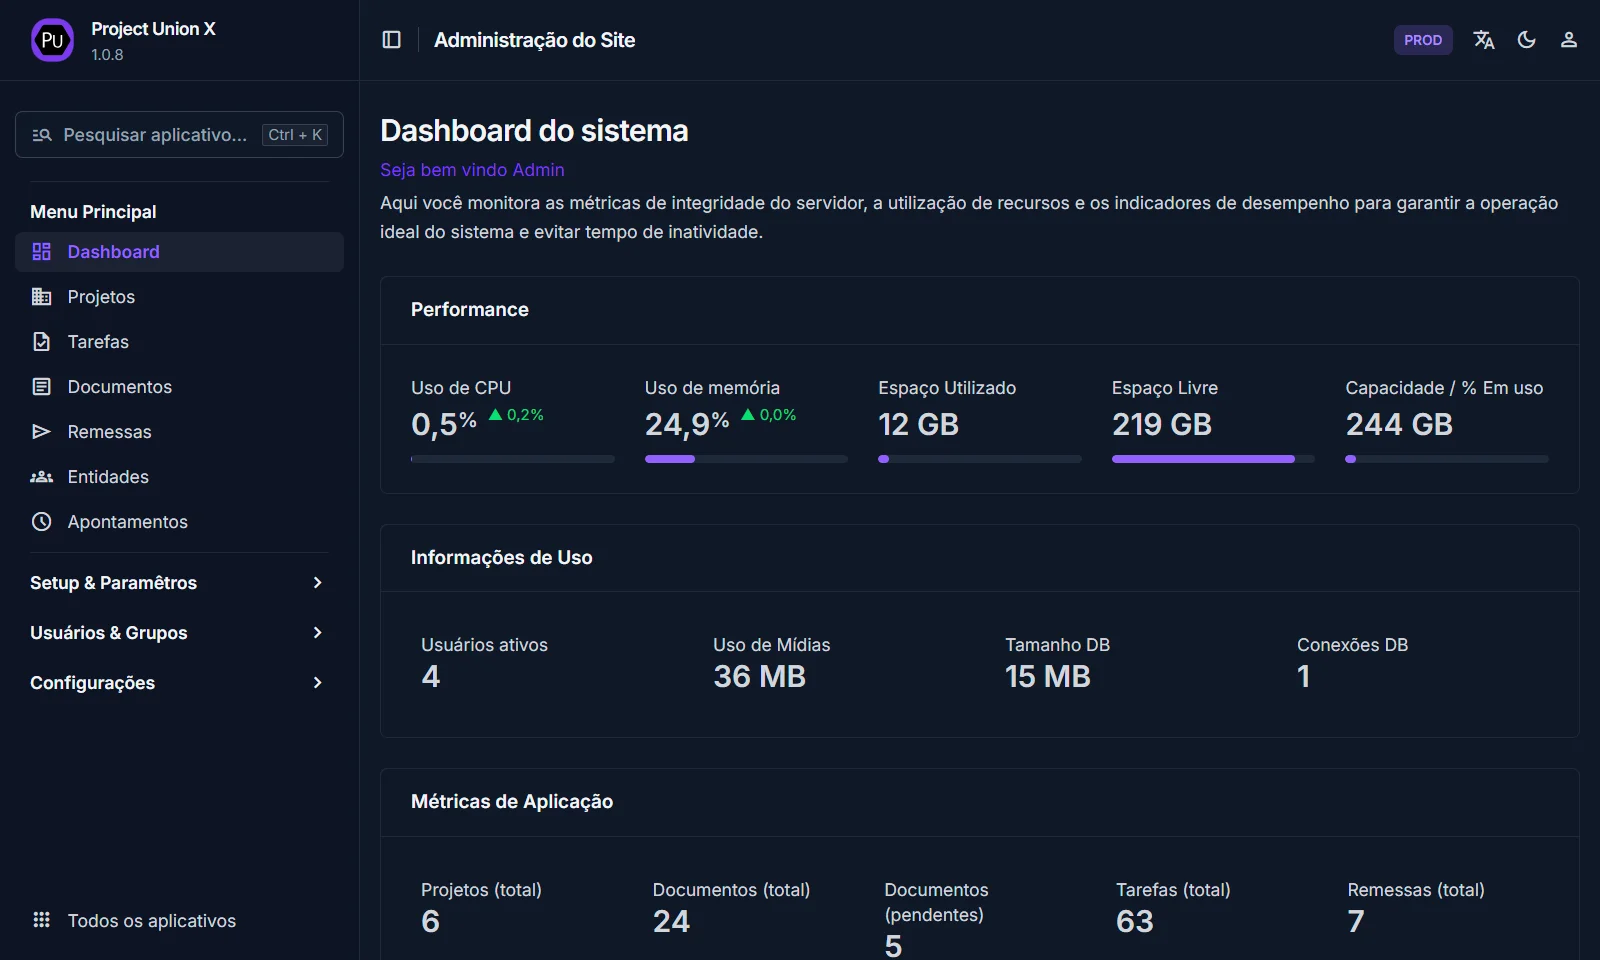The width and height of the screenshot is (1600, 960).
Task: Click the Documentos icon in sidebar
Action: (x=41, y=387)
